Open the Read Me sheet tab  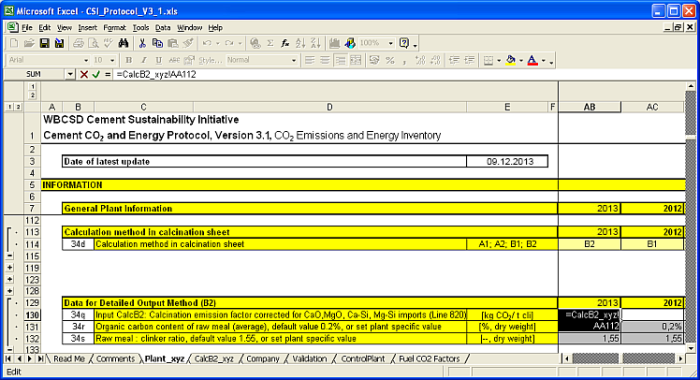(x=69, y=359)
